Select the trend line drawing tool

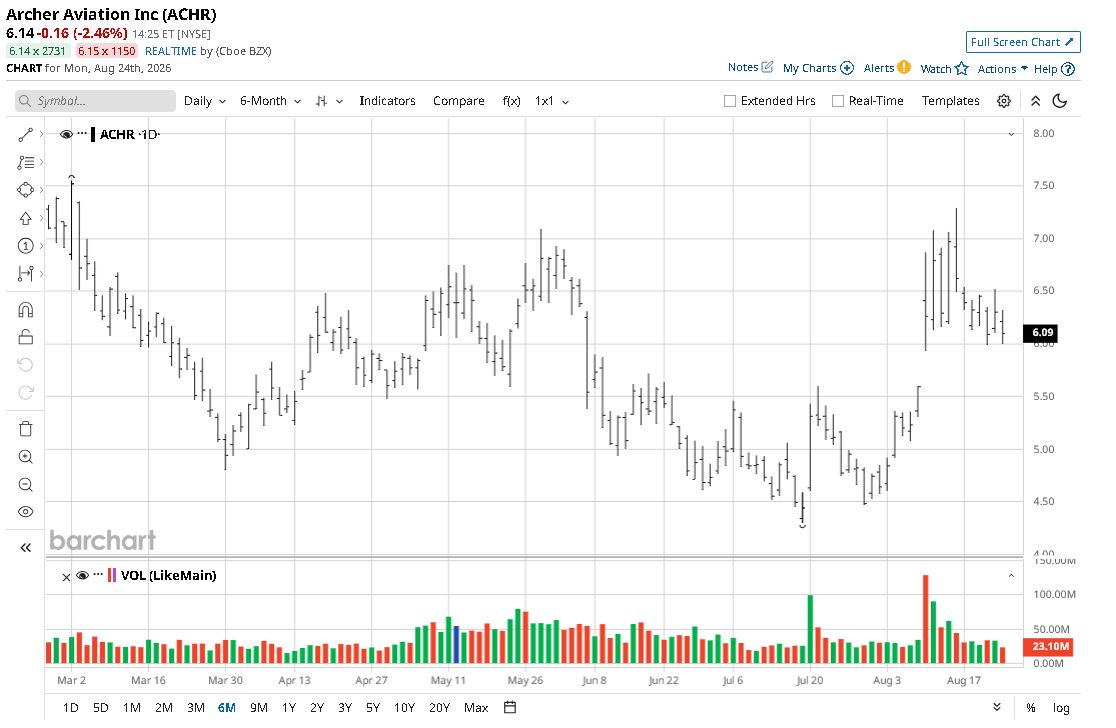tap(26, 134)
